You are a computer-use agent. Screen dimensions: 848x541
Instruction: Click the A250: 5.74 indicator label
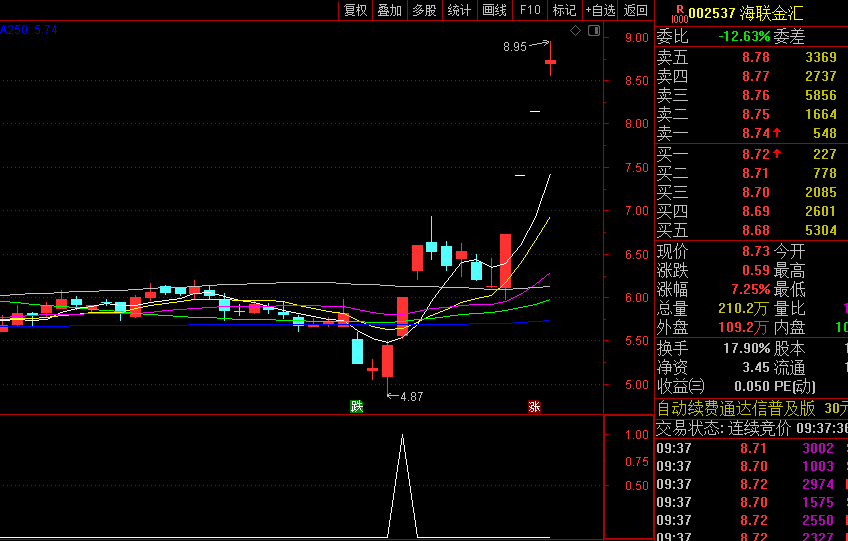(29, 30)
